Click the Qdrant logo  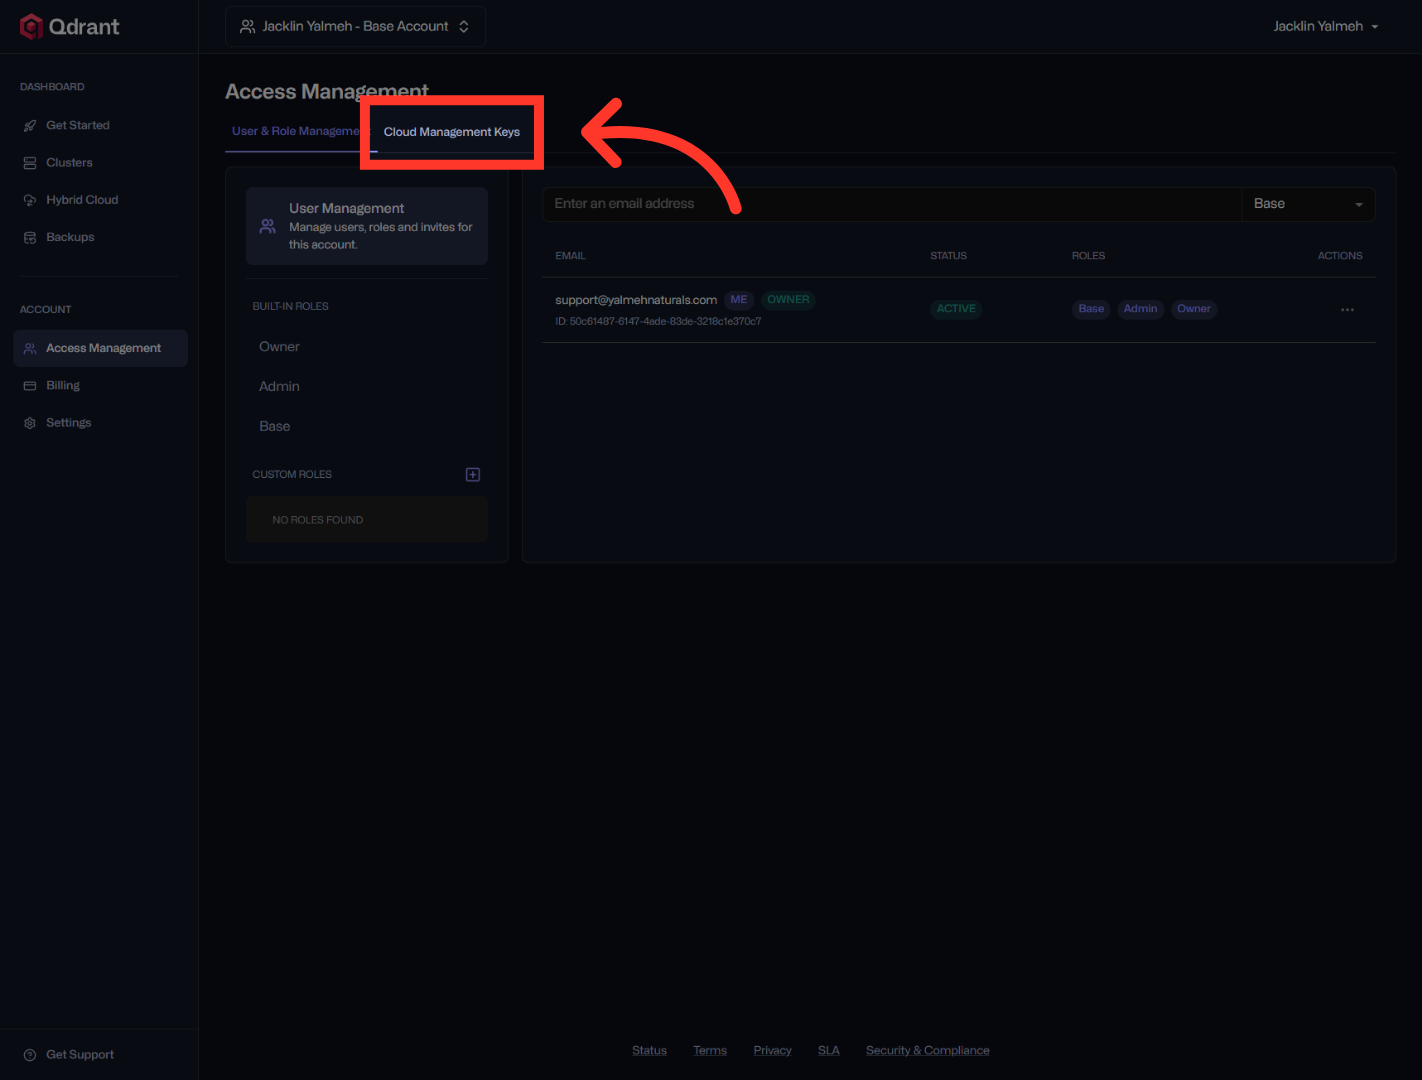tap(69, 27)
